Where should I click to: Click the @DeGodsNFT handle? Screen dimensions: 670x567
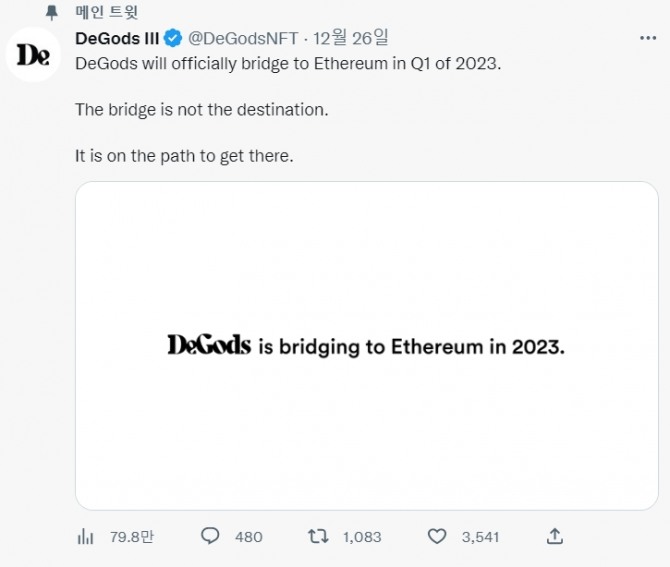243,39
